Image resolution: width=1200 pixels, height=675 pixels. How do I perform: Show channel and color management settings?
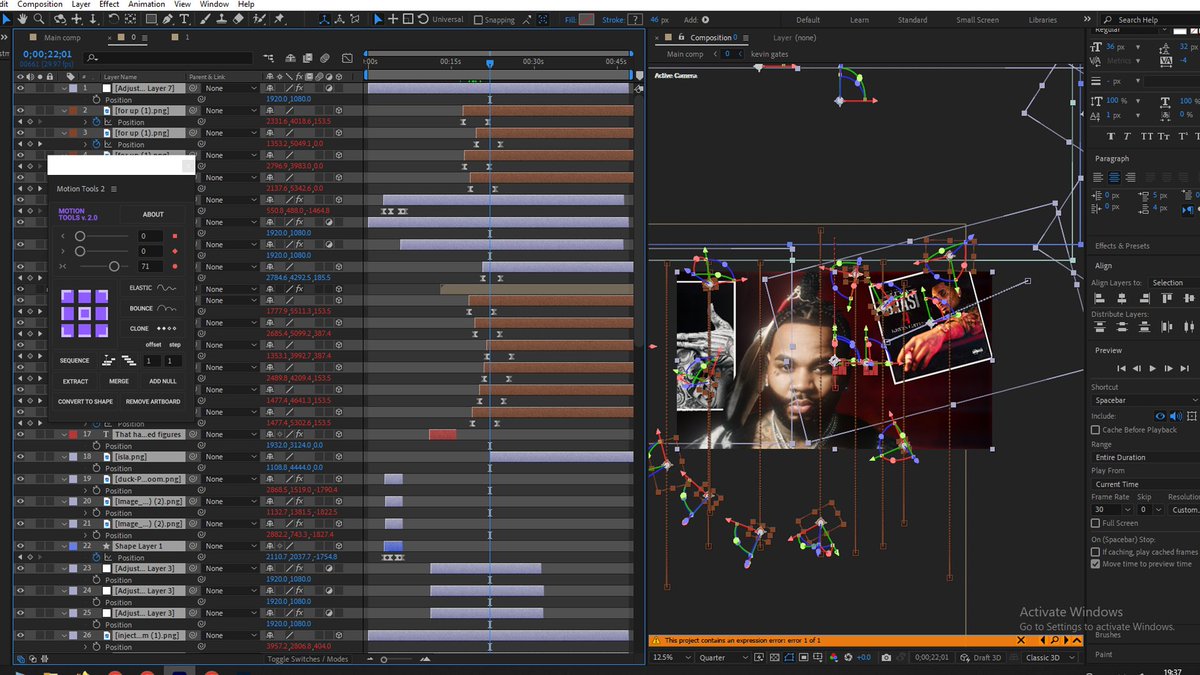pyautogui.click(x=834, y=657)
